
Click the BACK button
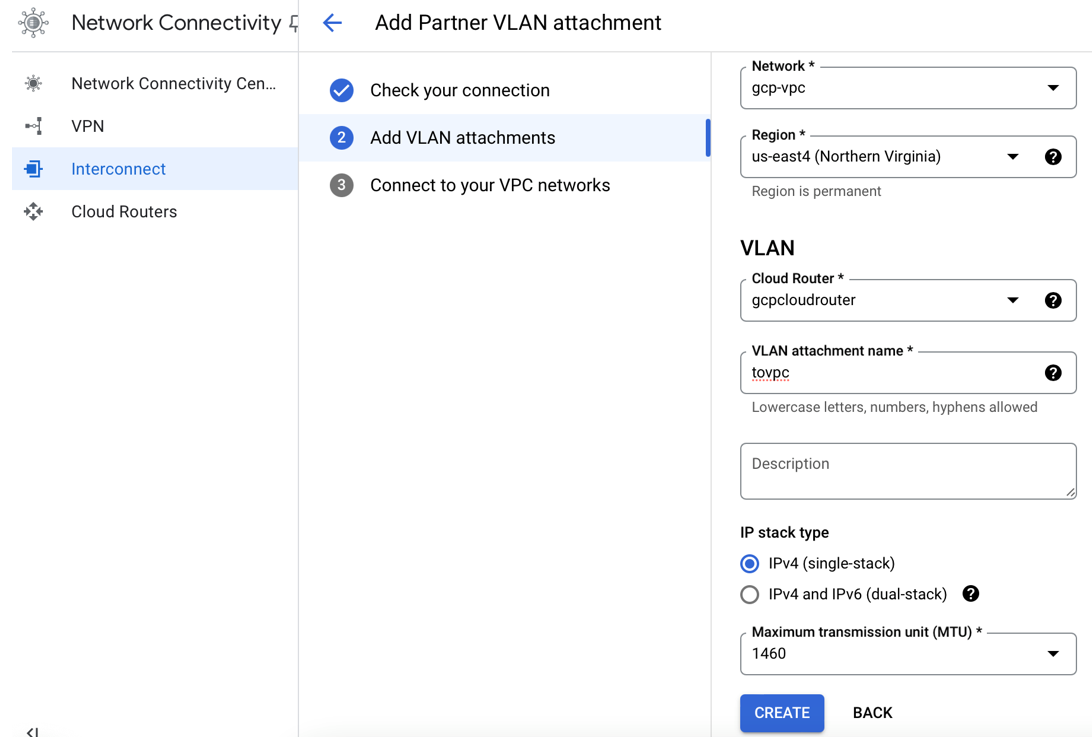[x=872, y=713]
